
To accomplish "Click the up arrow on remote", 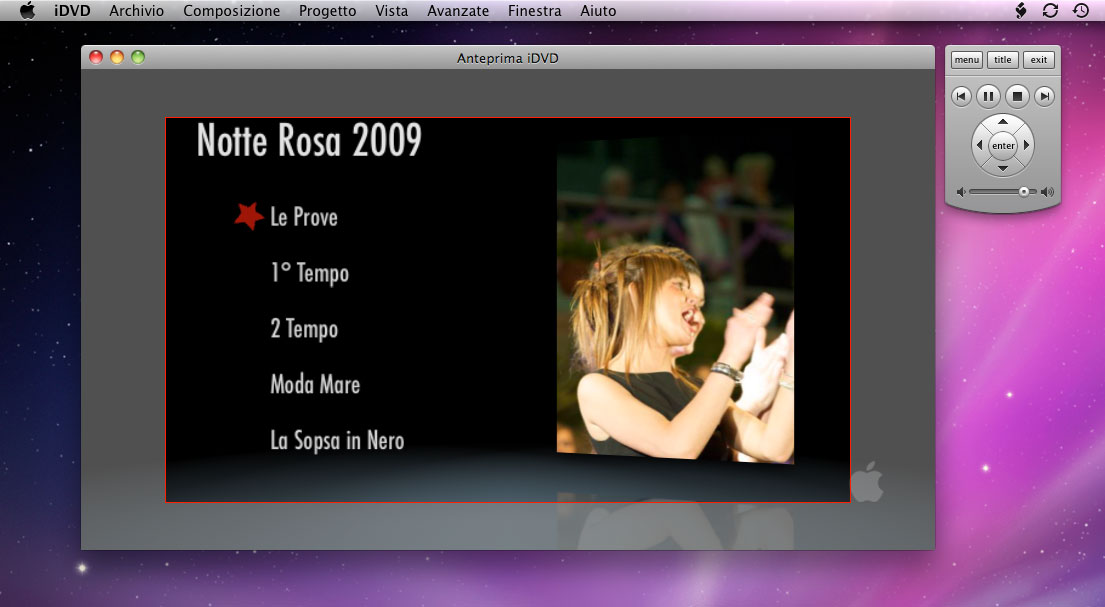I will (1003, 122).
